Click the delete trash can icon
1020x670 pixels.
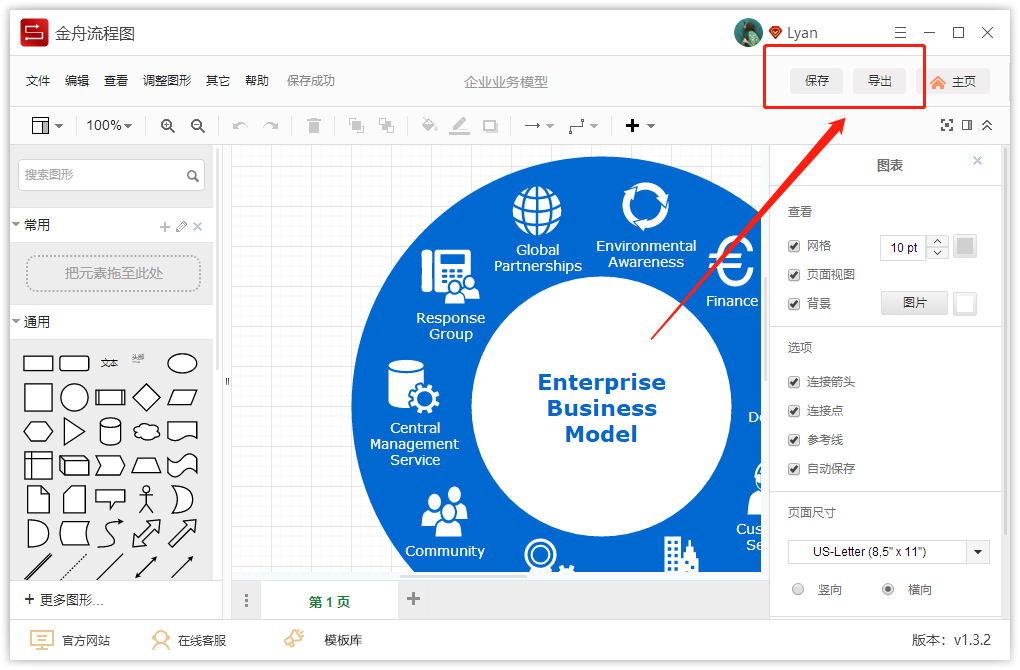[x=314, y=126]
